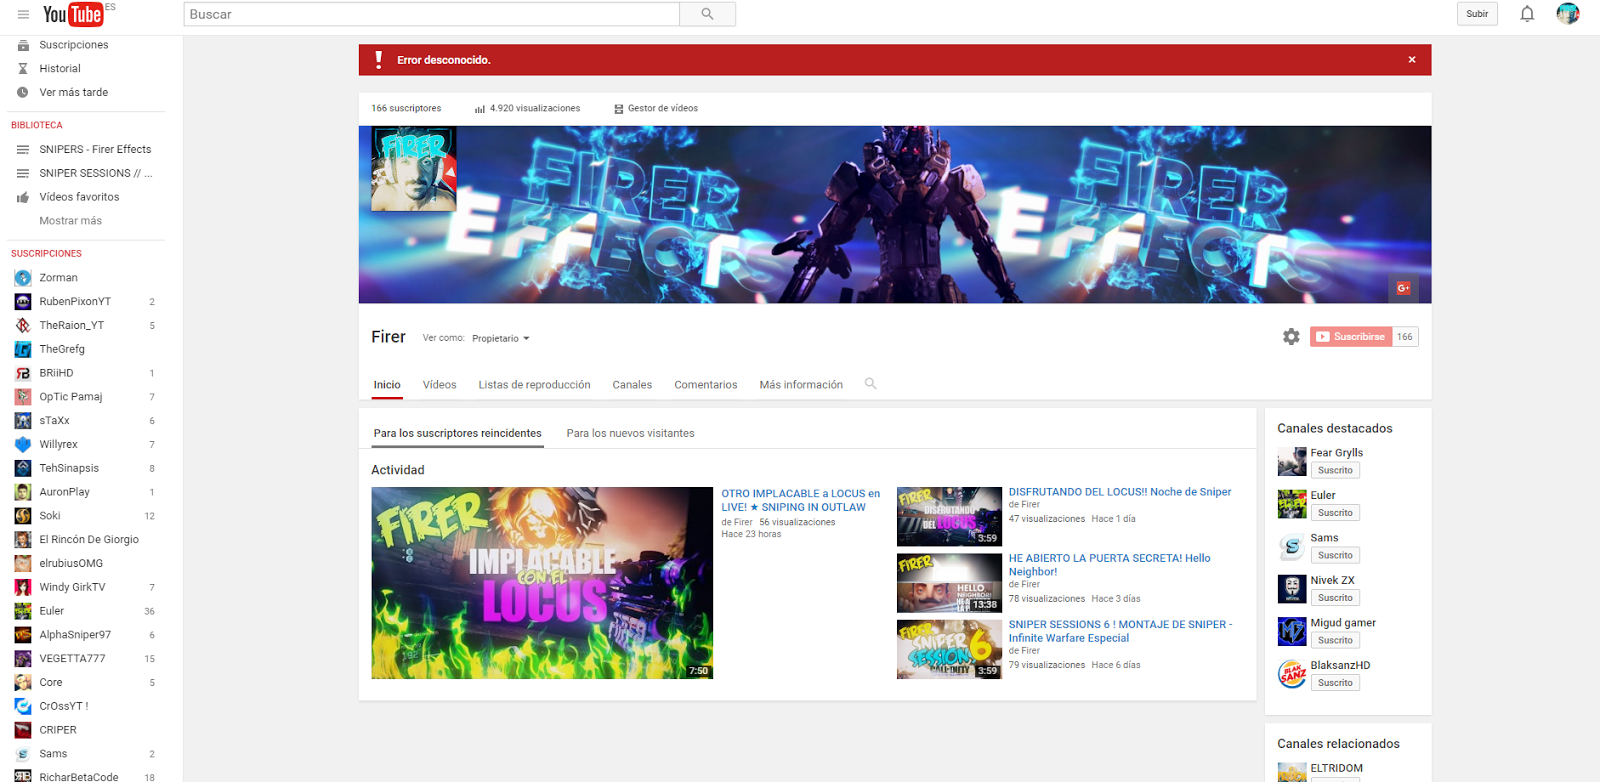
Task: Switch to the Vídeos tab
Action: click(x=439, y=385)
